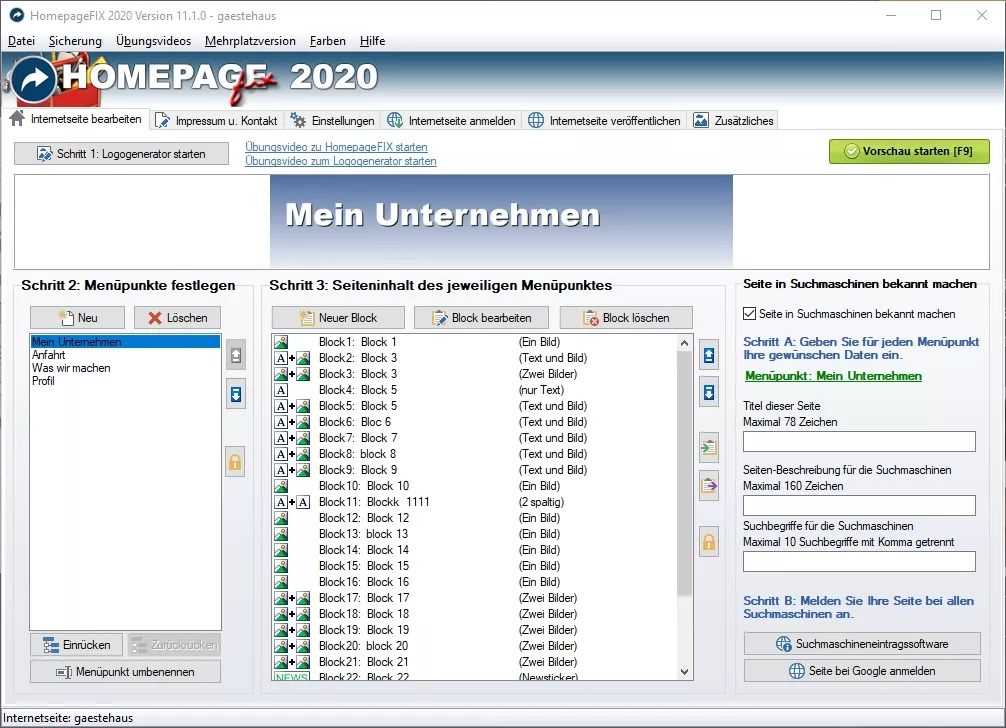Move block down with blue arrow icon

[709, 392]
